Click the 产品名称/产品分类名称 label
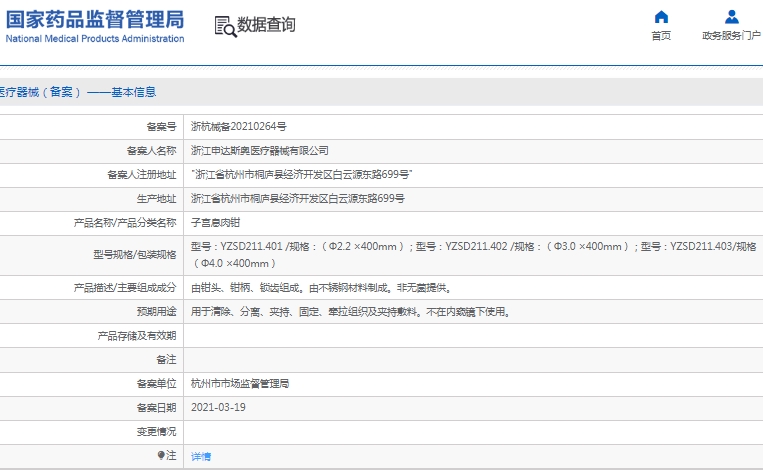The height and width of the screenshot is (475, 763). pos(125,223)
